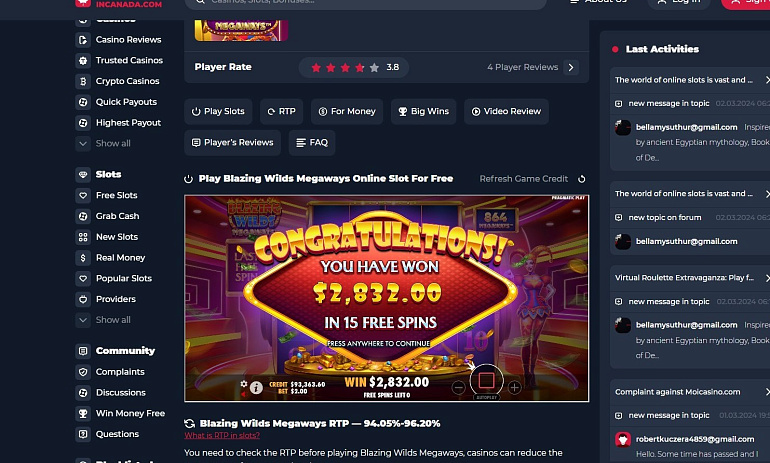Increase bet with the plus button
This screenshot has width=770, height=463.
click(x=514, y=387)
